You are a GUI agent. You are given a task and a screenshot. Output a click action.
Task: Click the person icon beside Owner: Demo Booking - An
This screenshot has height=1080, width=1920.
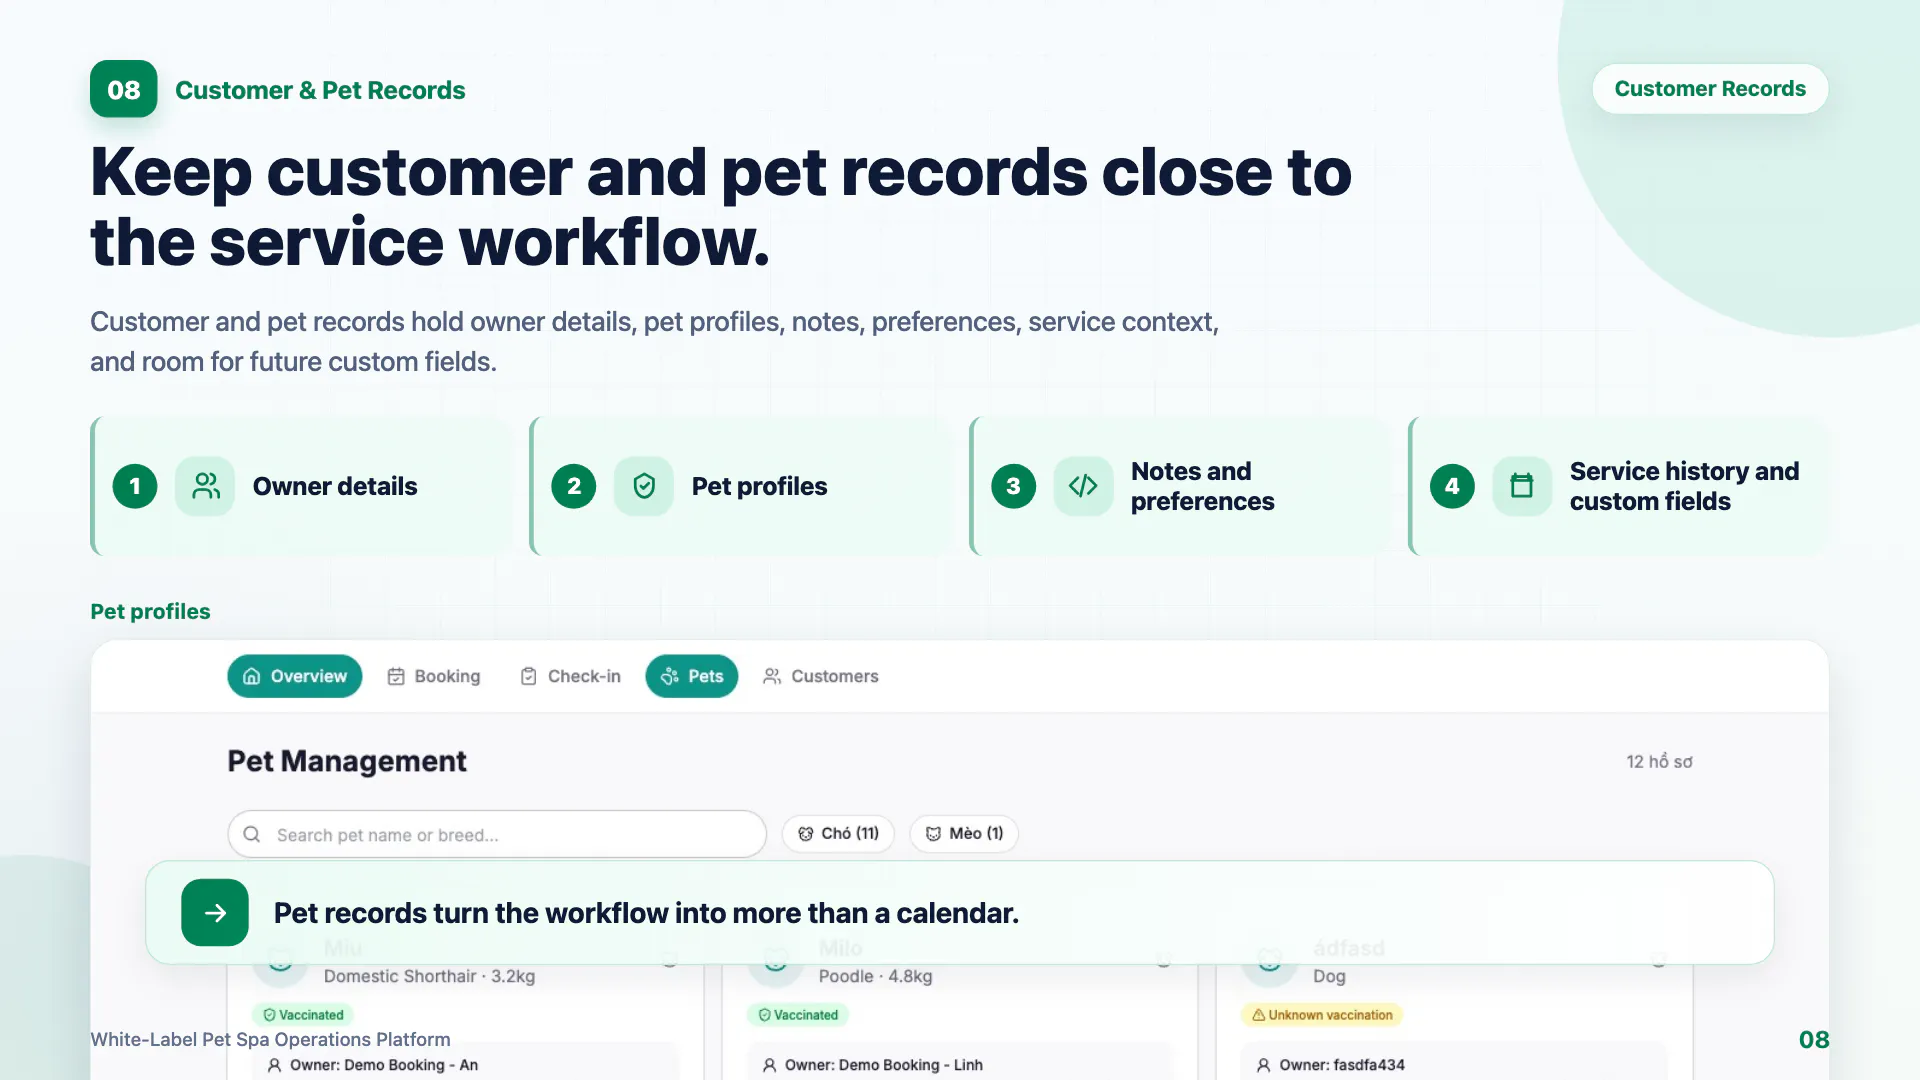(274, 1065)
